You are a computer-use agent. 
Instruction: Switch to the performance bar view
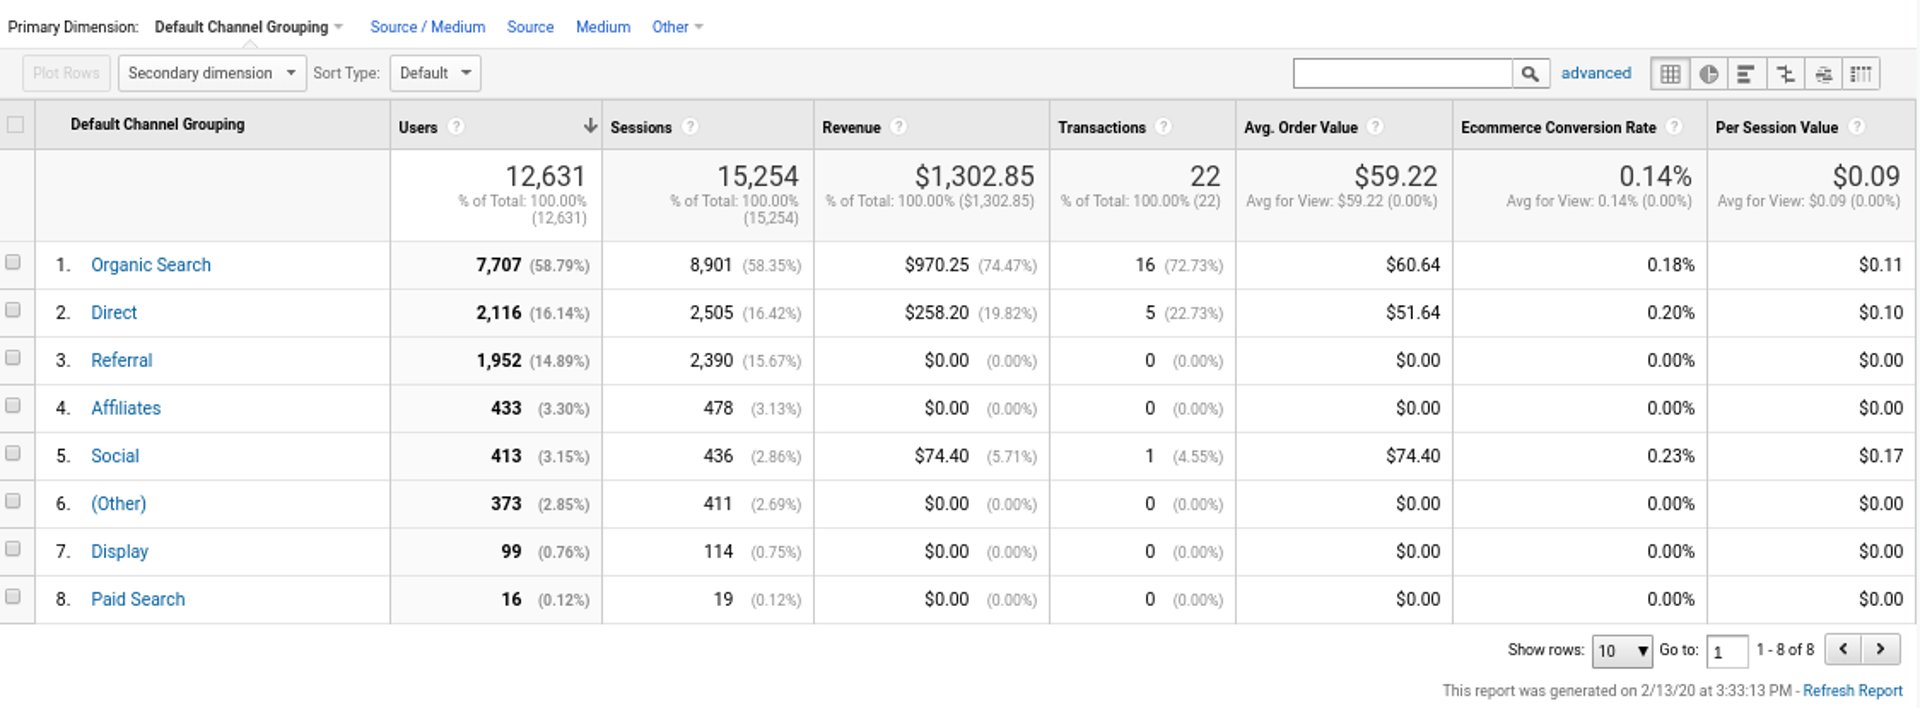(x=1746, y=74)
